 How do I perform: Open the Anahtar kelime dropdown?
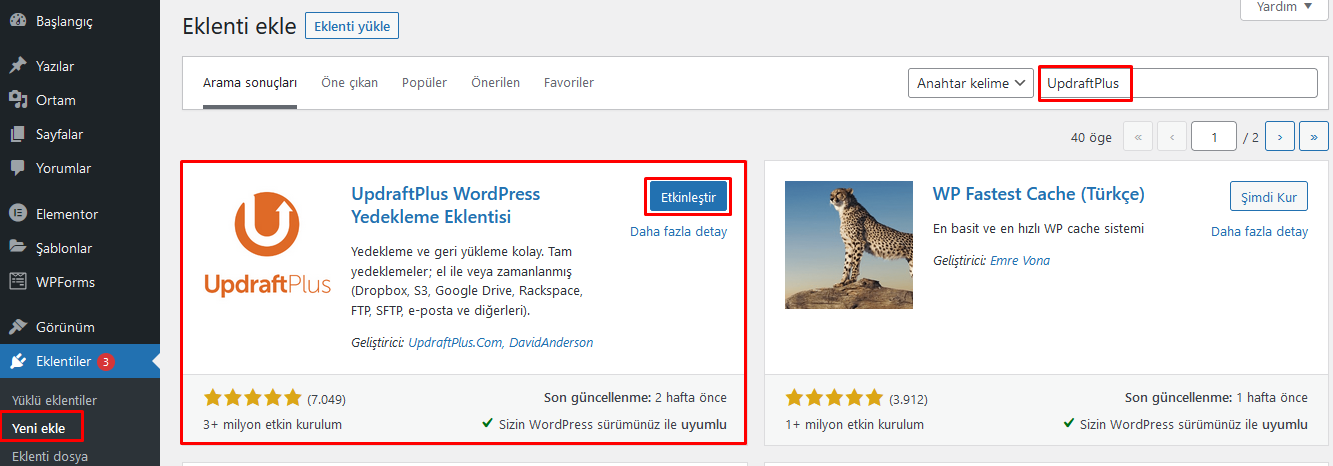[970, 83]
